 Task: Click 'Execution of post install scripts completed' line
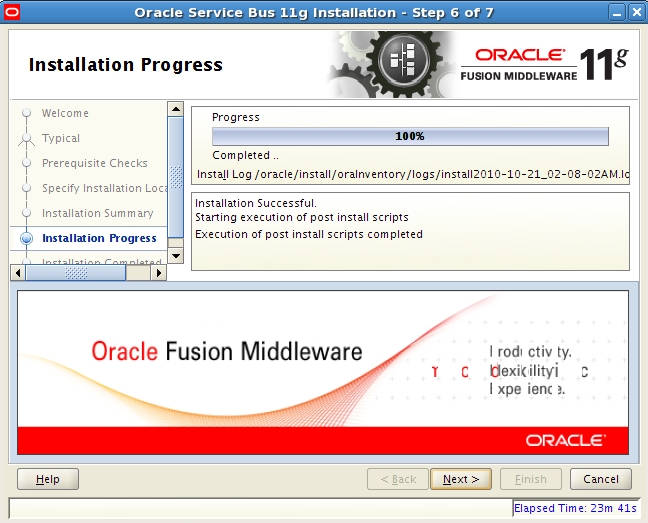click(x=309, y=234)
